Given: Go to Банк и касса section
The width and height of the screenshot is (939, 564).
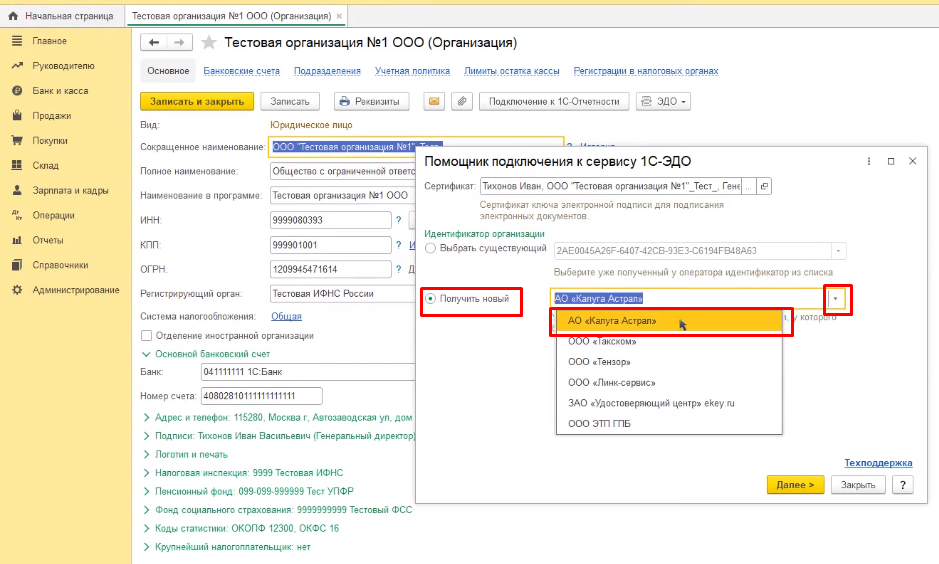Looking at the screenshot, I should [60, 91].
